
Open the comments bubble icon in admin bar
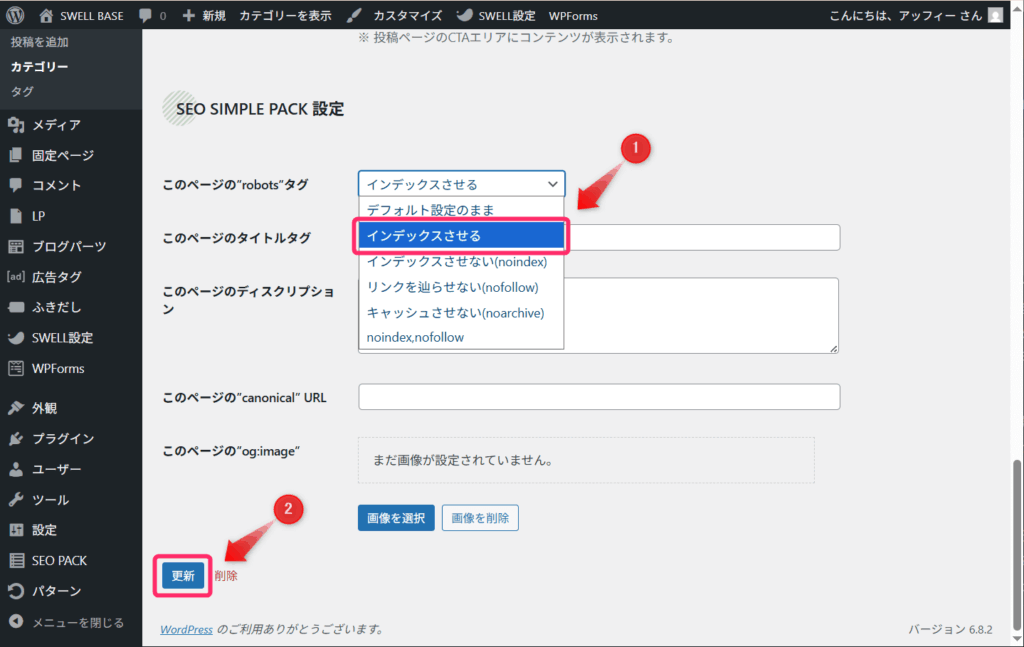pos(146,16)
